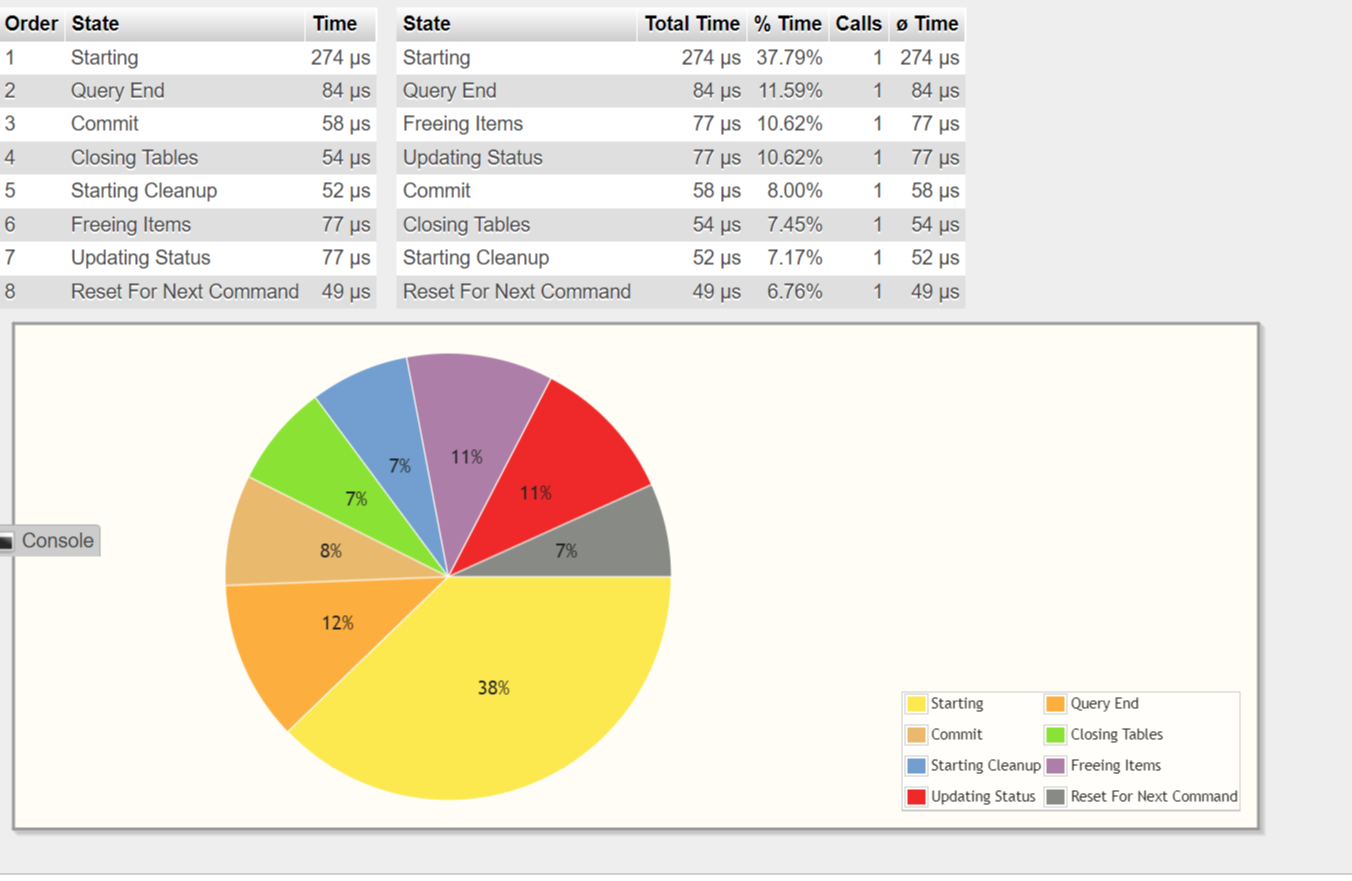This screenshot has height=881, width=1352.
Task: Click the green Closing Tables legend swatch
Action: (x=1055, y=735)
